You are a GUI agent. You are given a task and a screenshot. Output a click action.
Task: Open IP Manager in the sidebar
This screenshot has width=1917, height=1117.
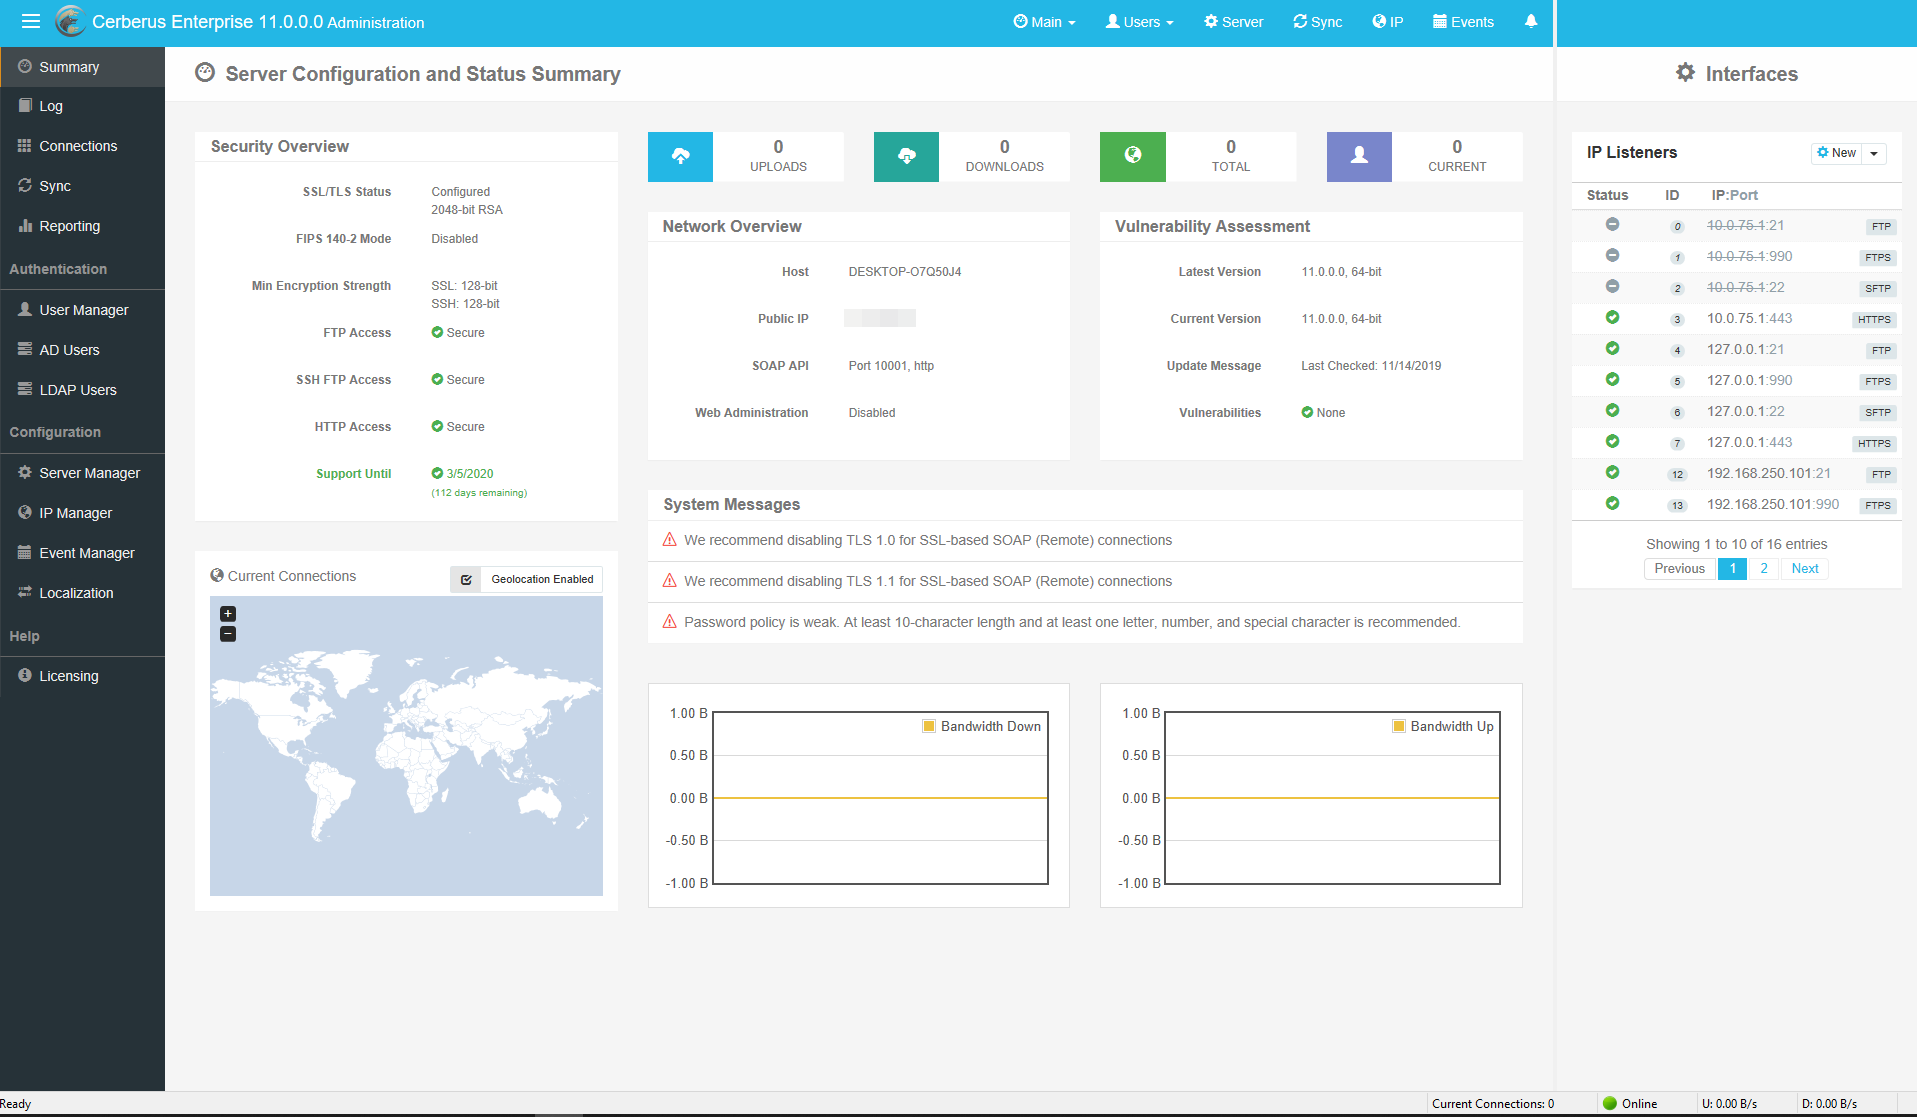[82, 513]
